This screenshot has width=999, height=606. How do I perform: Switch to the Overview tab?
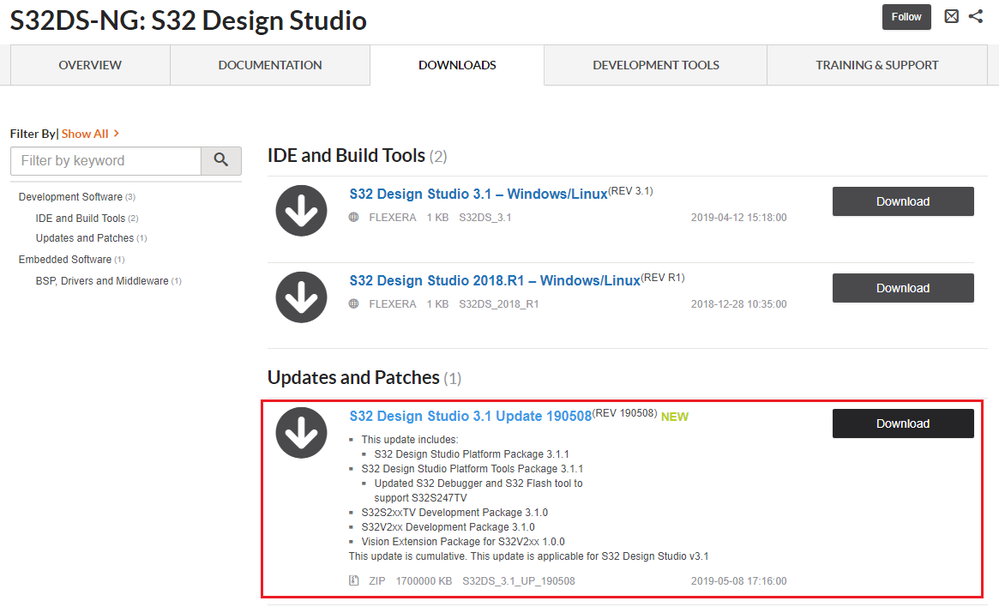pos(90,65)
